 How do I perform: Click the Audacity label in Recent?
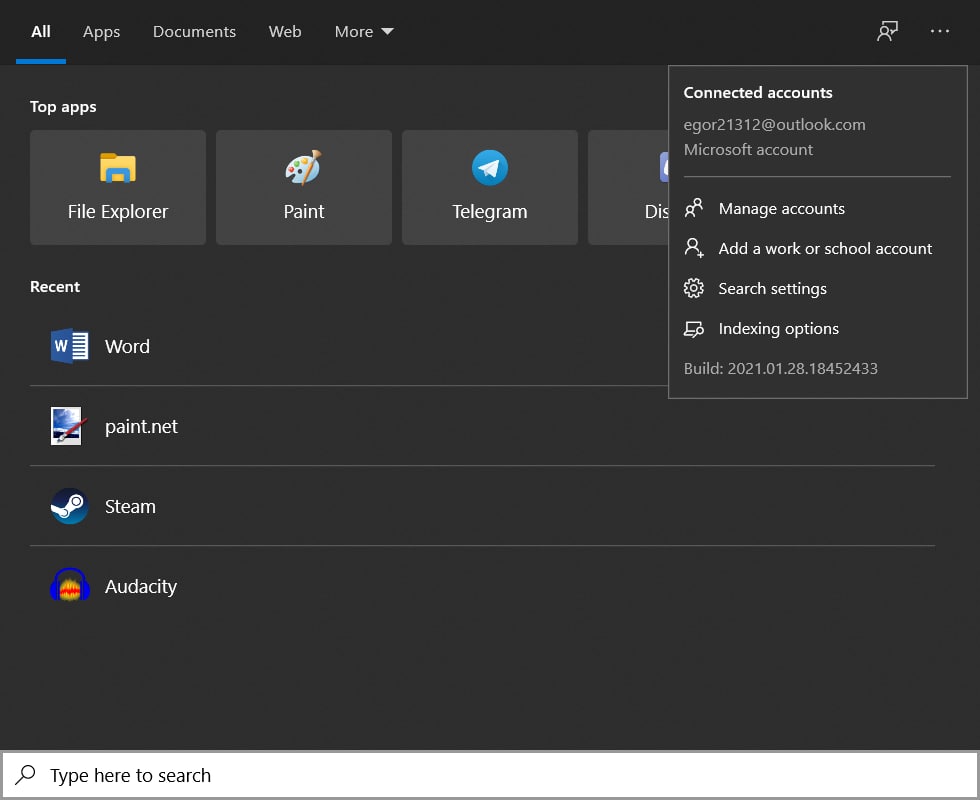141,586
